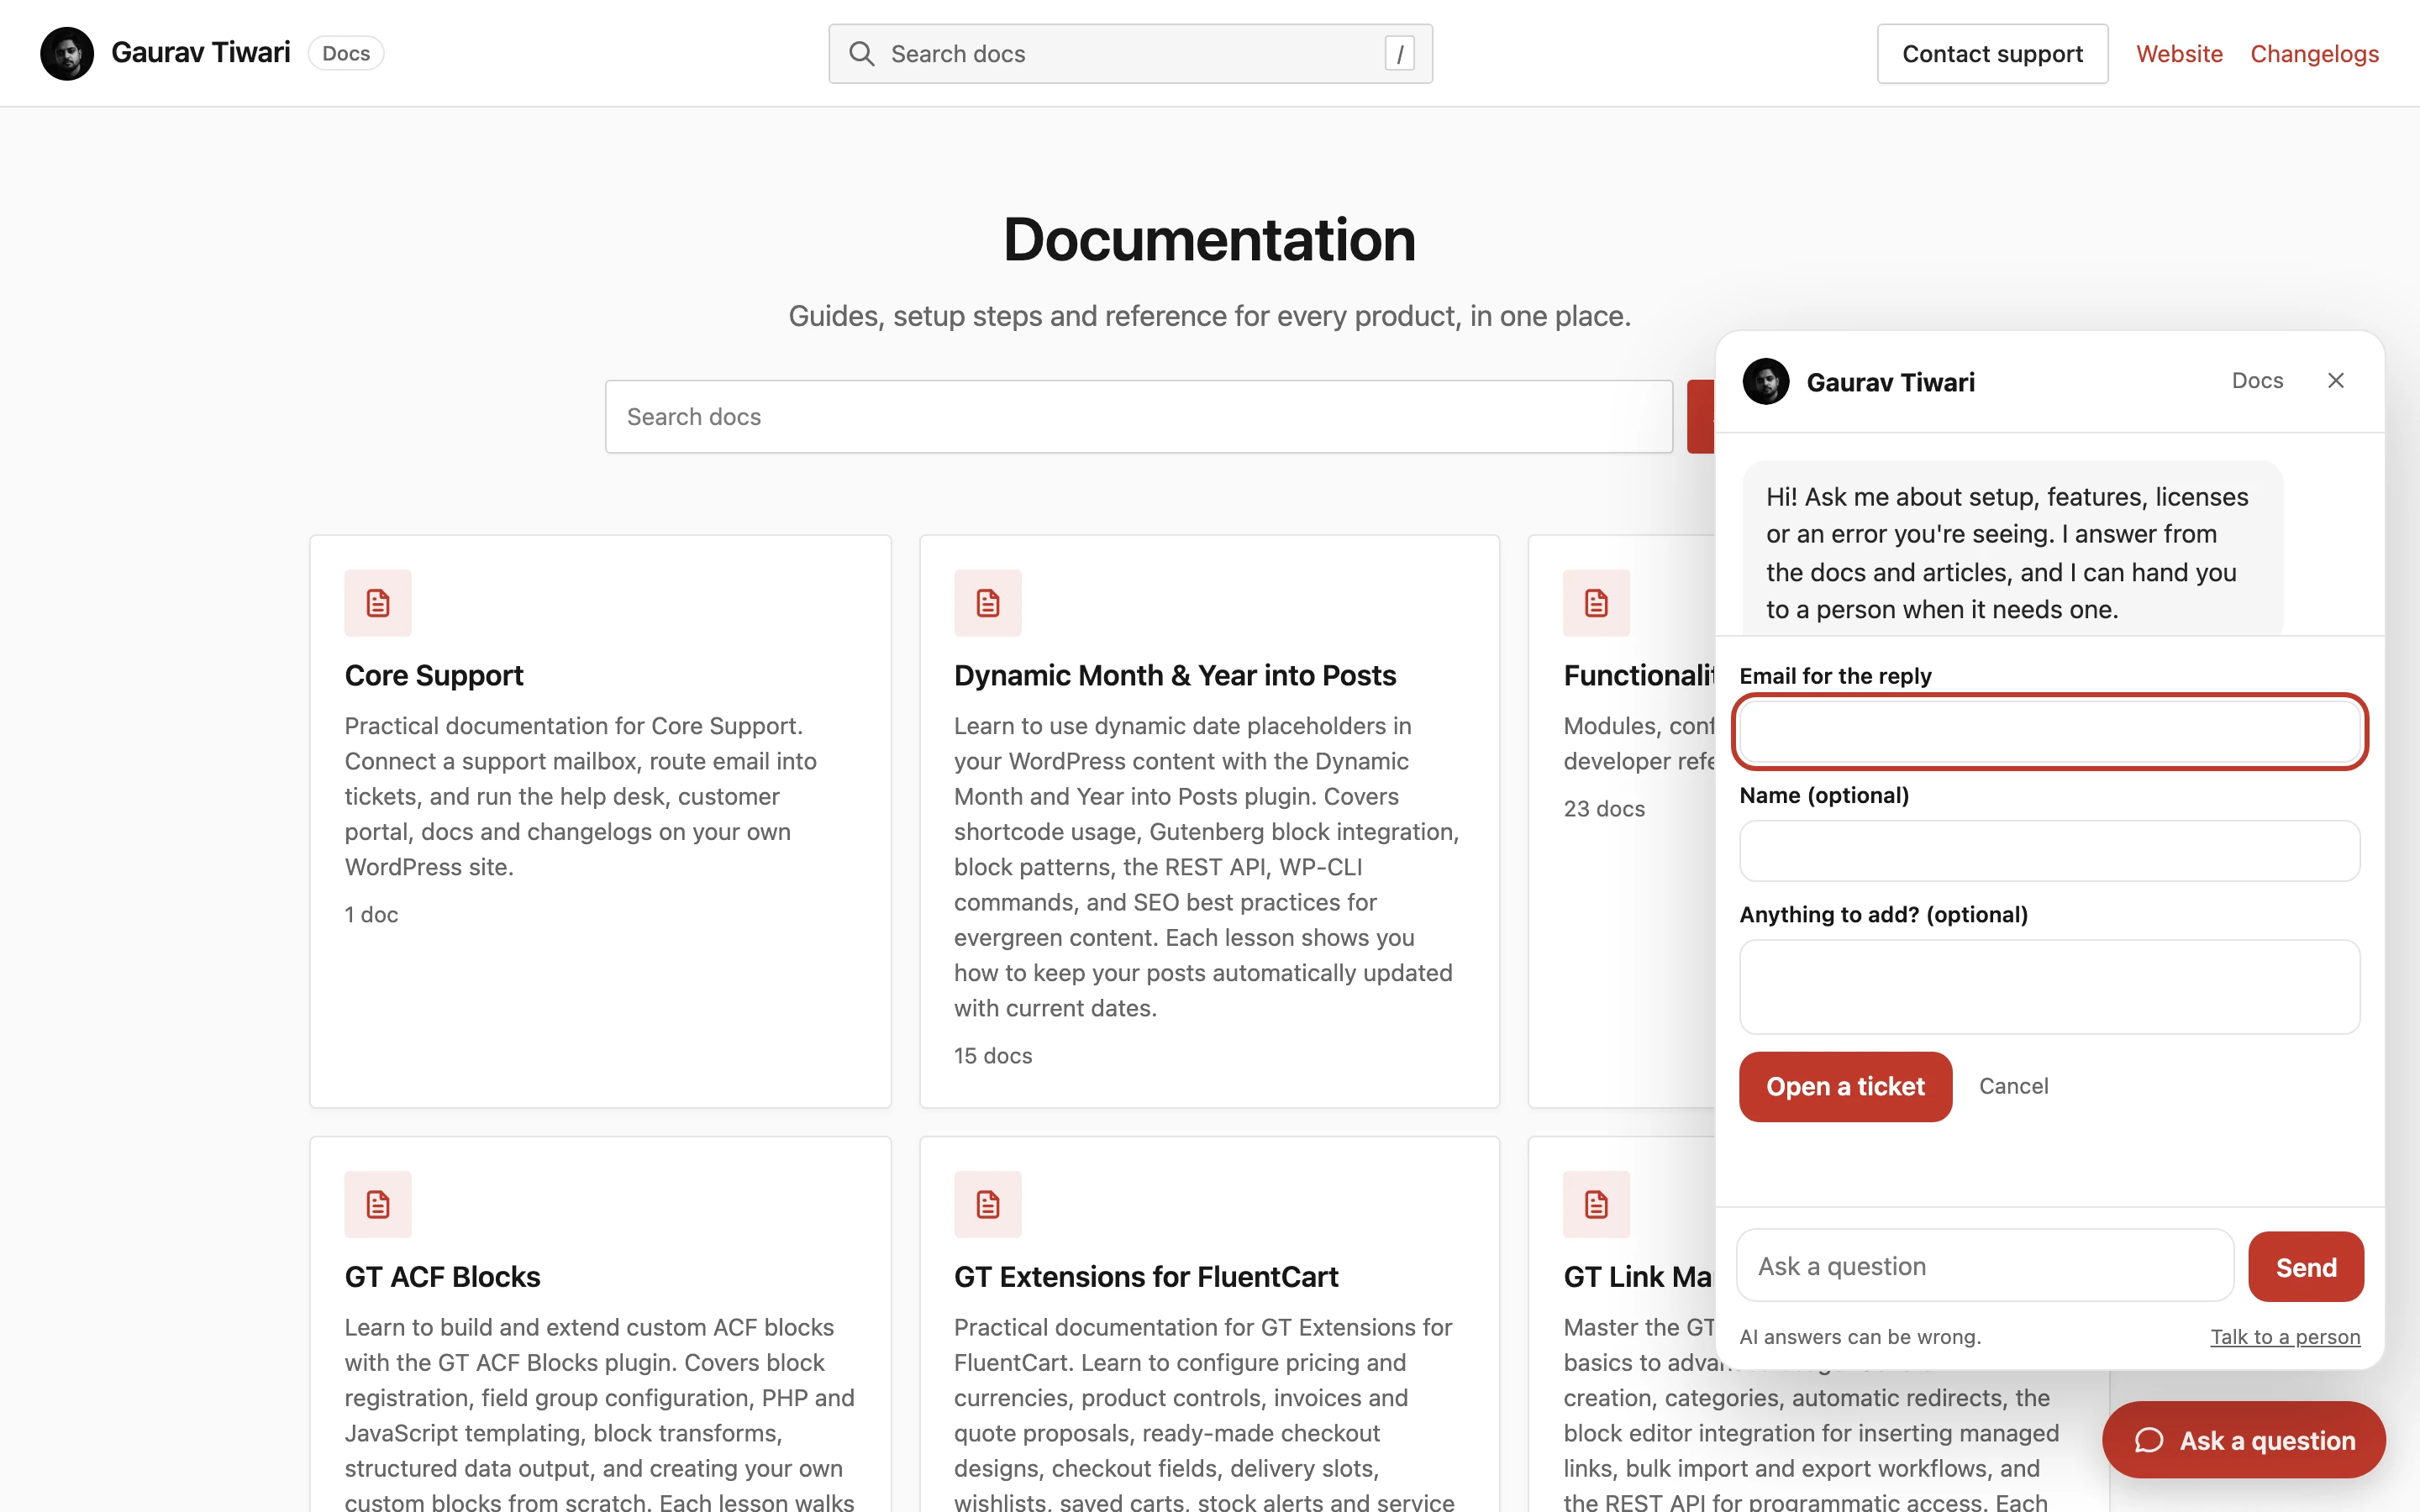
Task: Open the GT Link Manager document icon
Action: coord(1596,1204)
